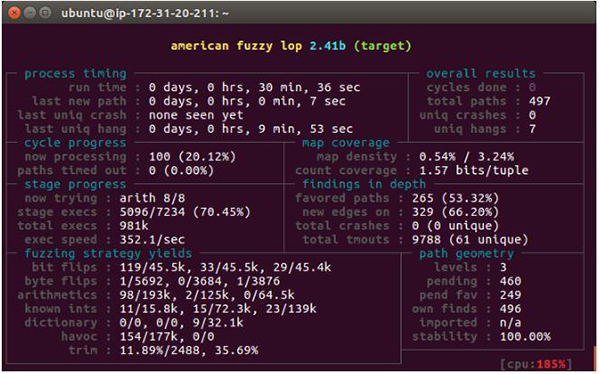
Task: Click cycles done value
Action: 532,87
